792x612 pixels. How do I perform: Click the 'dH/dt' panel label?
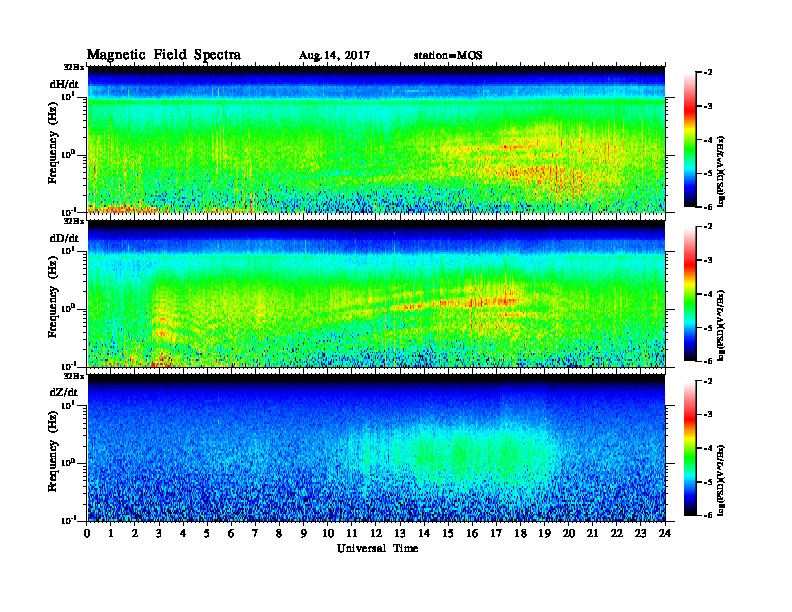(64, 84)
